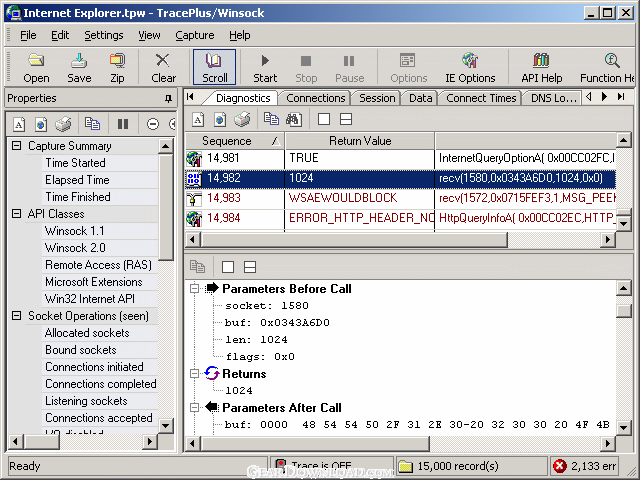
Task: Click font icon in Properties toolbar
Action: [19, 124]
